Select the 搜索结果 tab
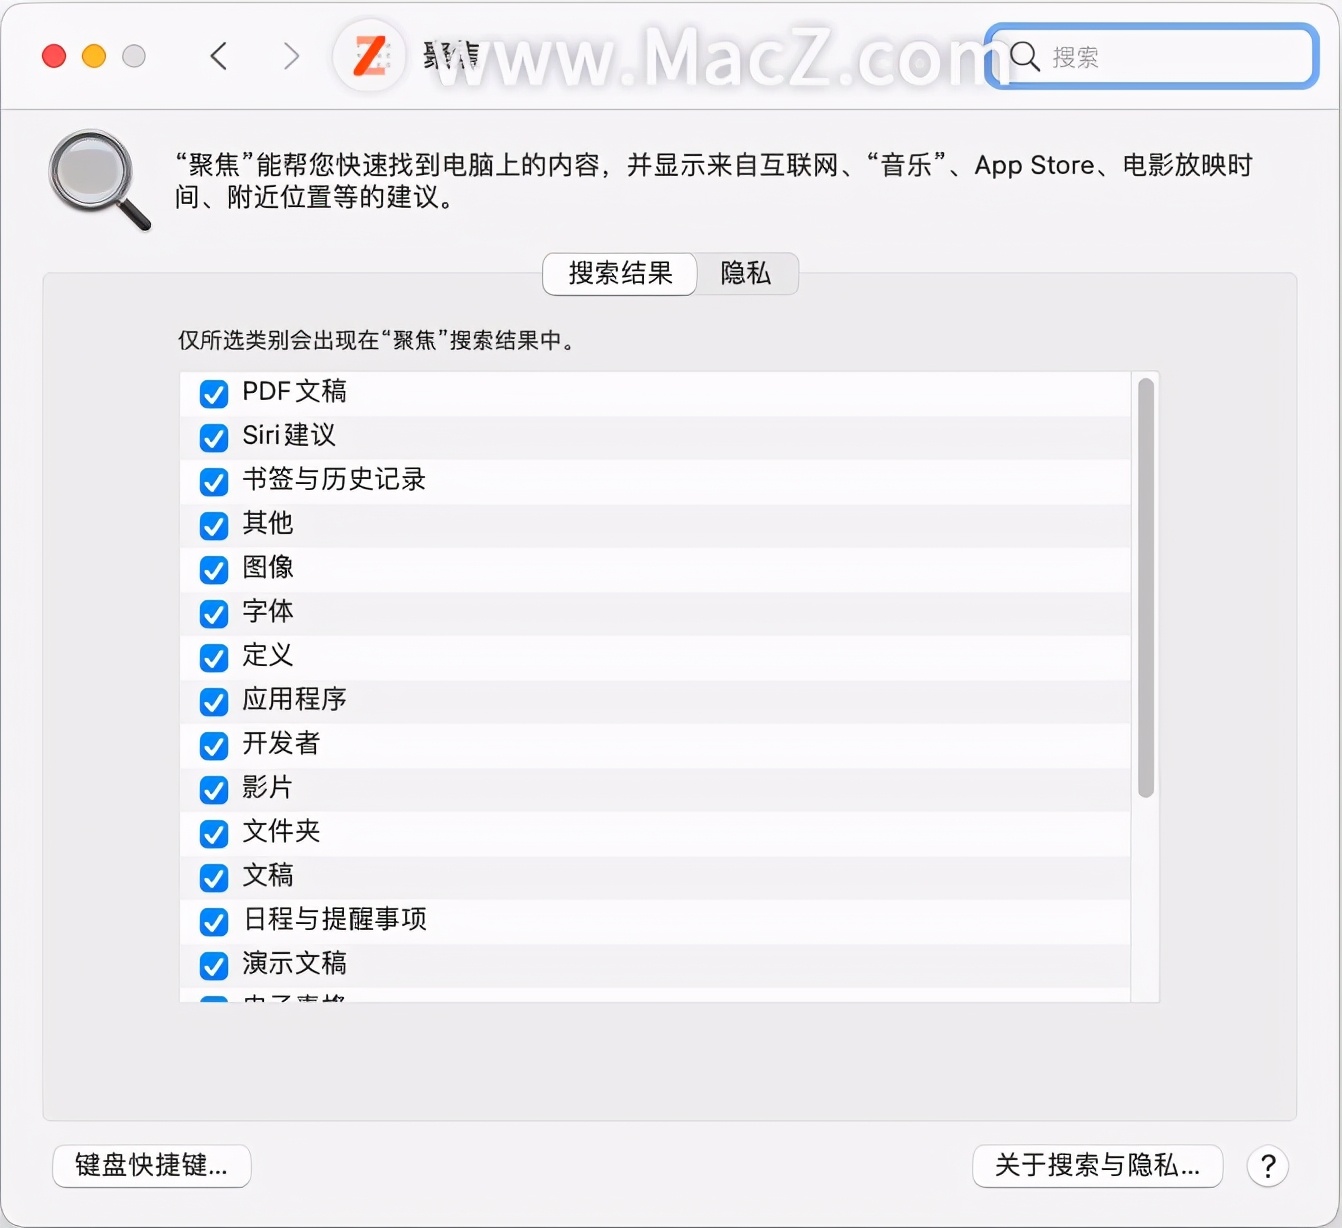1342x1228 pixels. [619, 274]
